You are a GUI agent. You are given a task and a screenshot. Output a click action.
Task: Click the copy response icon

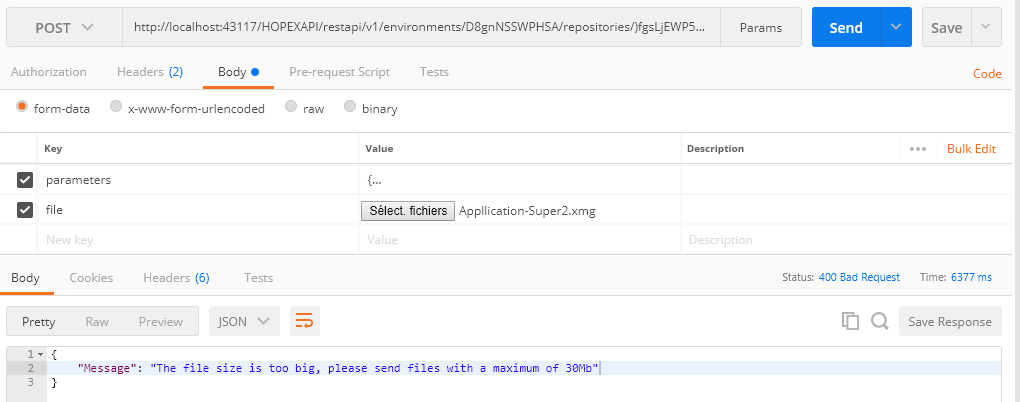851,321
